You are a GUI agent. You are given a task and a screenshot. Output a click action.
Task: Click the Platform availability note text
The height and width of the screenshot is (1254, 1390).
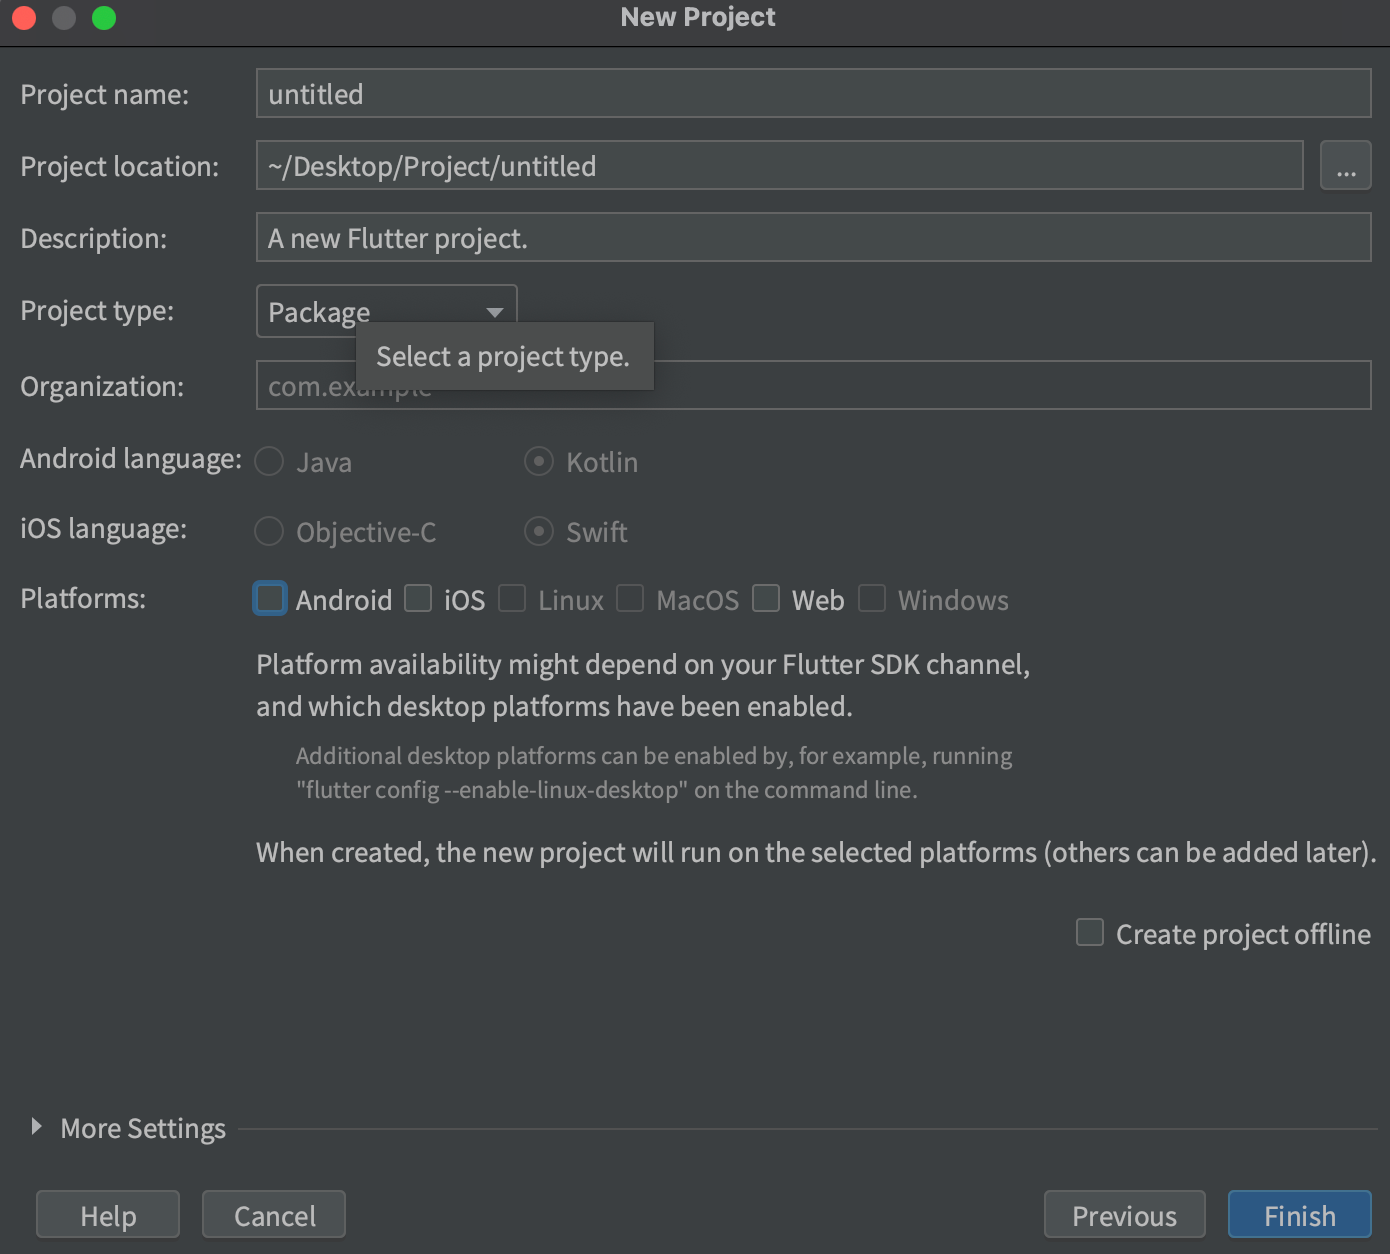(x=643, y=685)
